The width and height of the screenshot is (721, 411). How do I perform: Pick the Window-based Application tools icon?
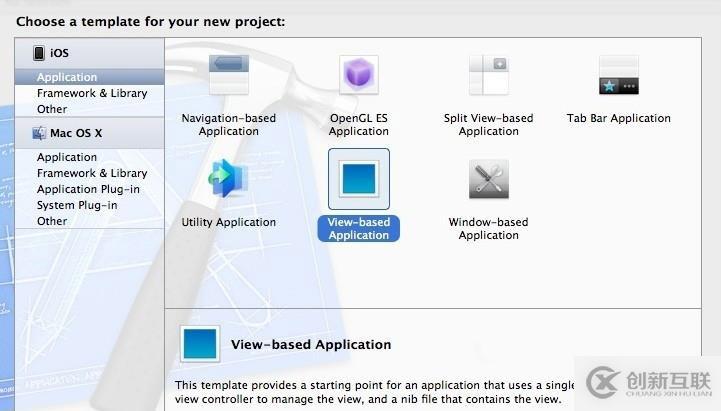[489, 179]
